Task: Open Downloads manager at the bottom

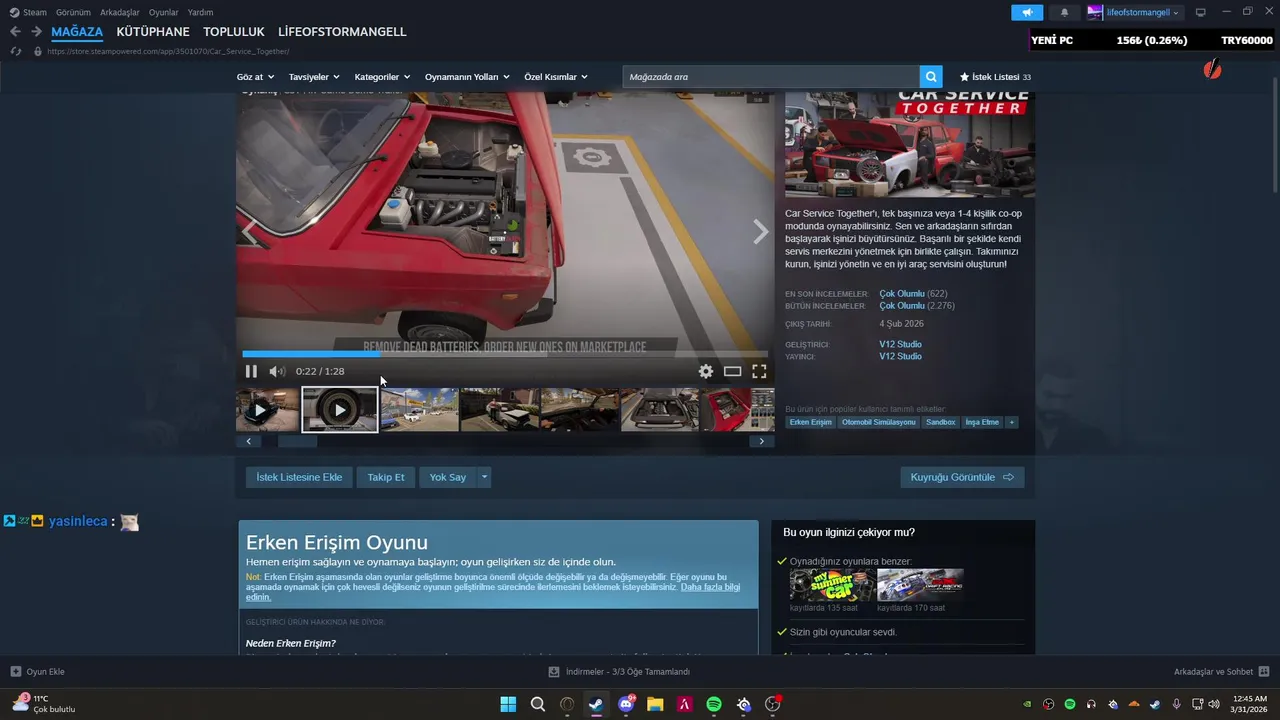Action: (620, 672)
